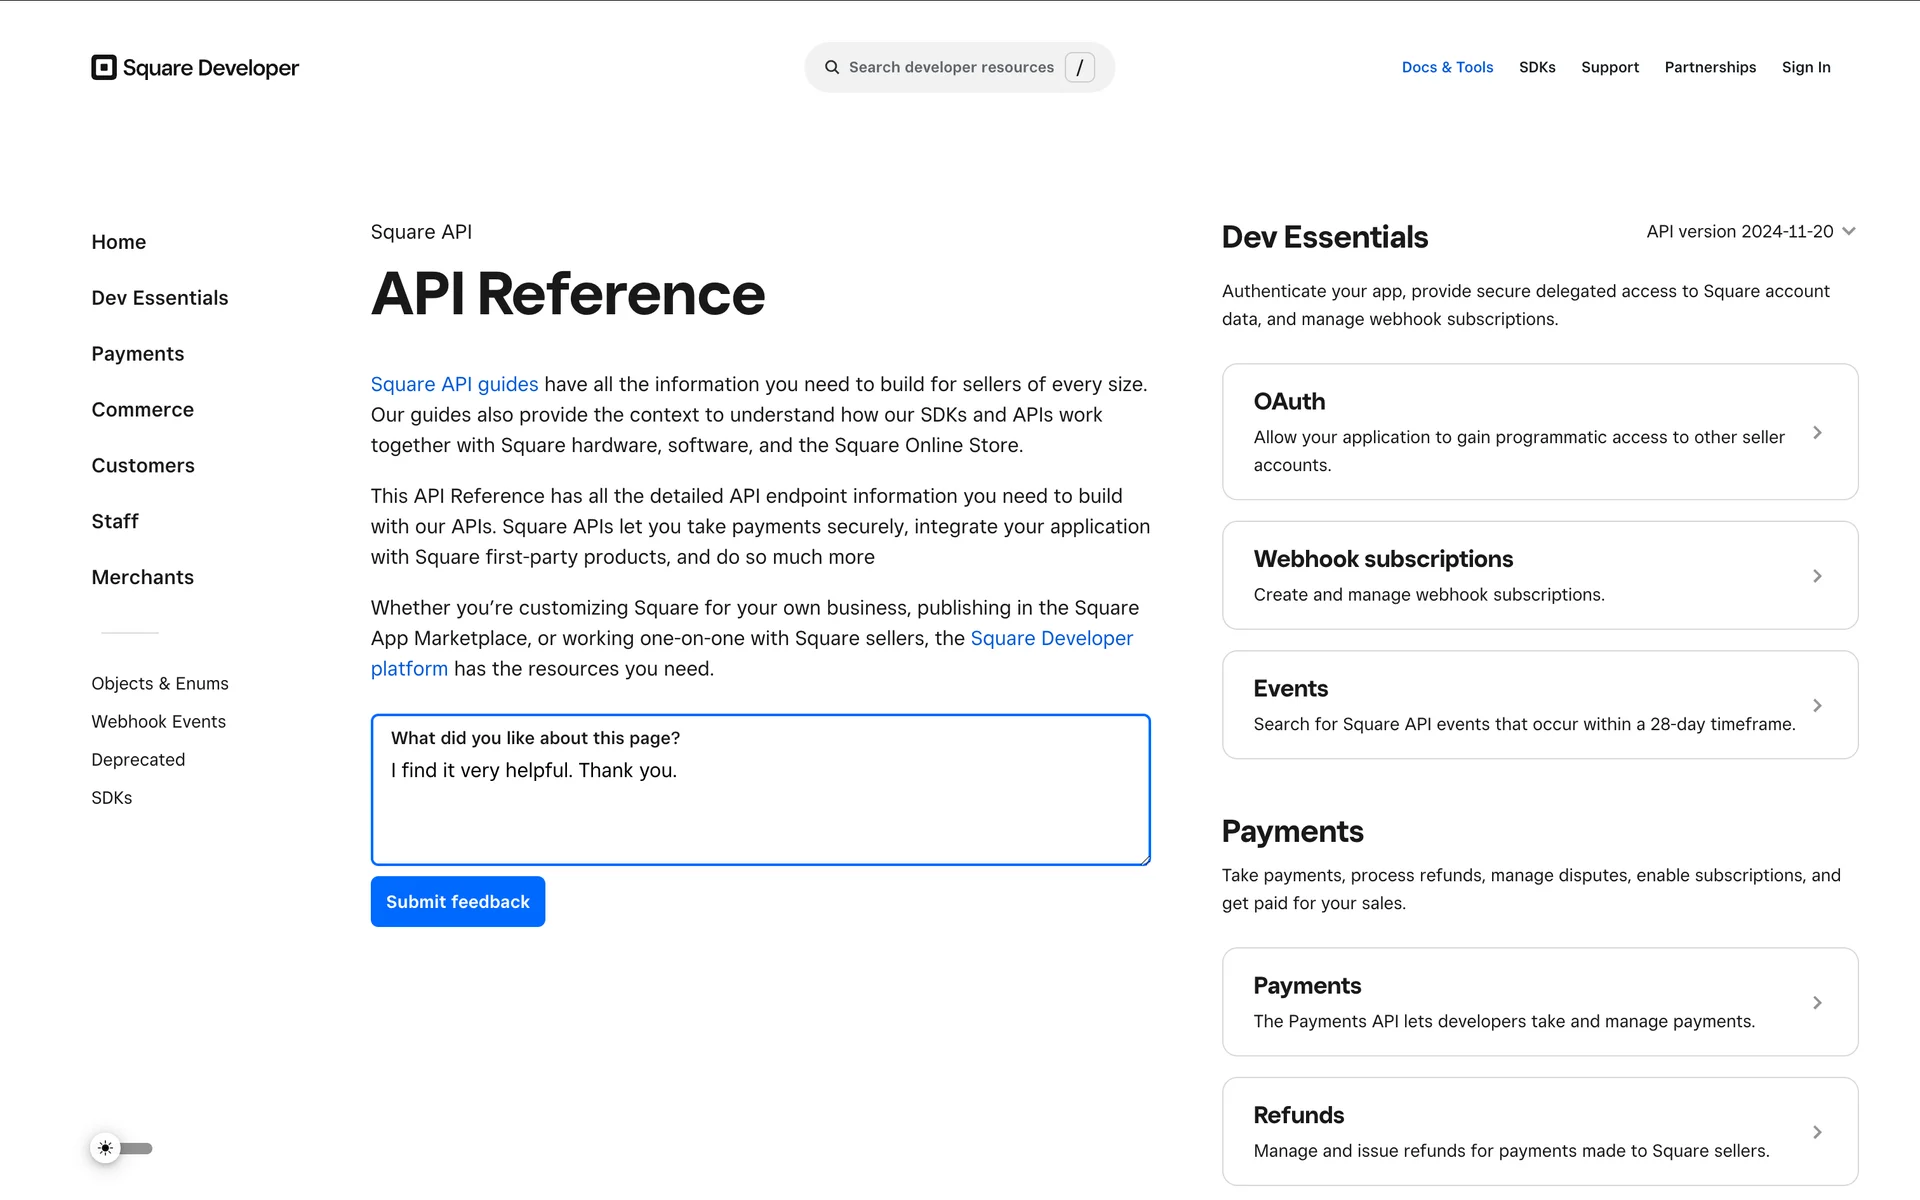
Task: Click the Payments card chevron arrow
Action: [1817, 1003]
